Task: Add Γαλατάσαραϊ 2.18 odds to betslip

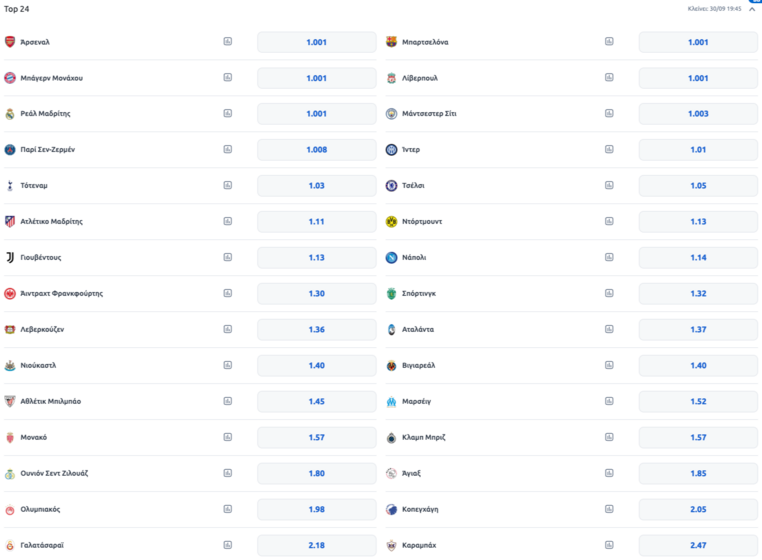Action: (x=316, y=545)
